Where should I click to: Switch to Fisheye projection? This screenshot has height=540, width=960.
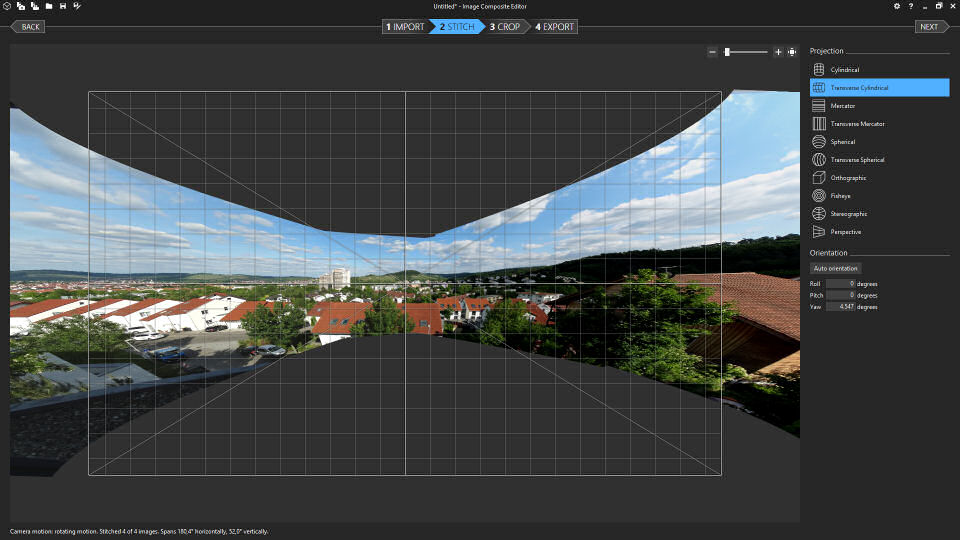click(x=840, y=196)
